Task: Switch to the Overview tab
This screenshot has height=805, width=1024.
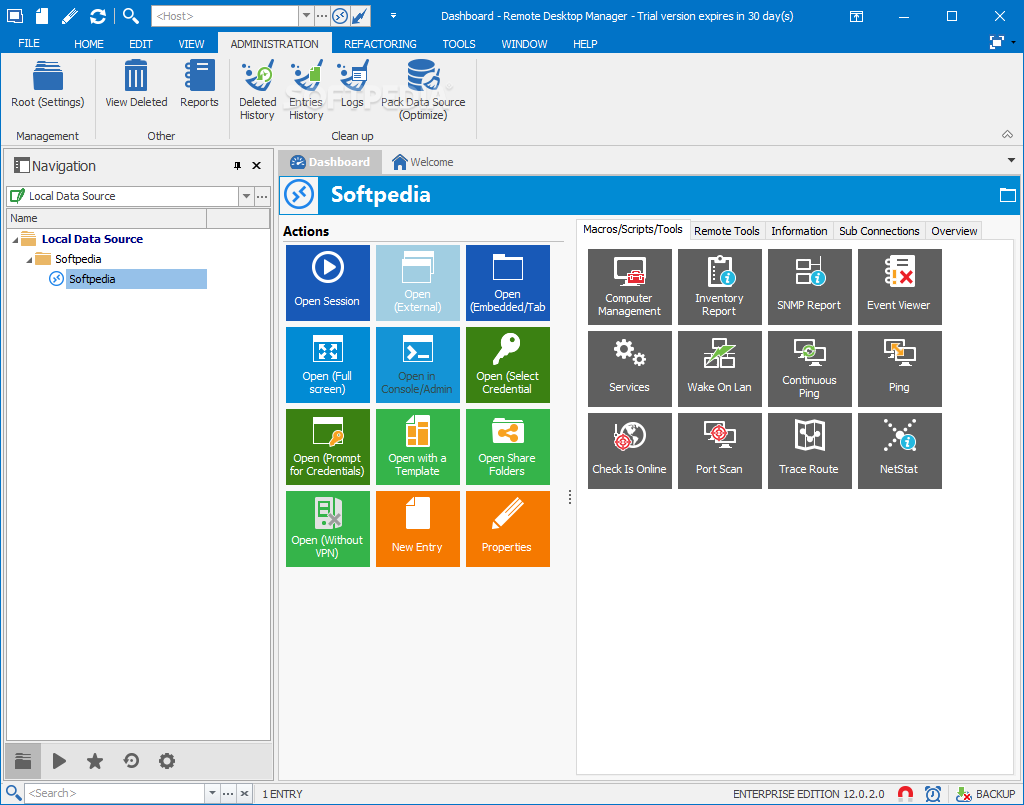Action: [953, 231]
